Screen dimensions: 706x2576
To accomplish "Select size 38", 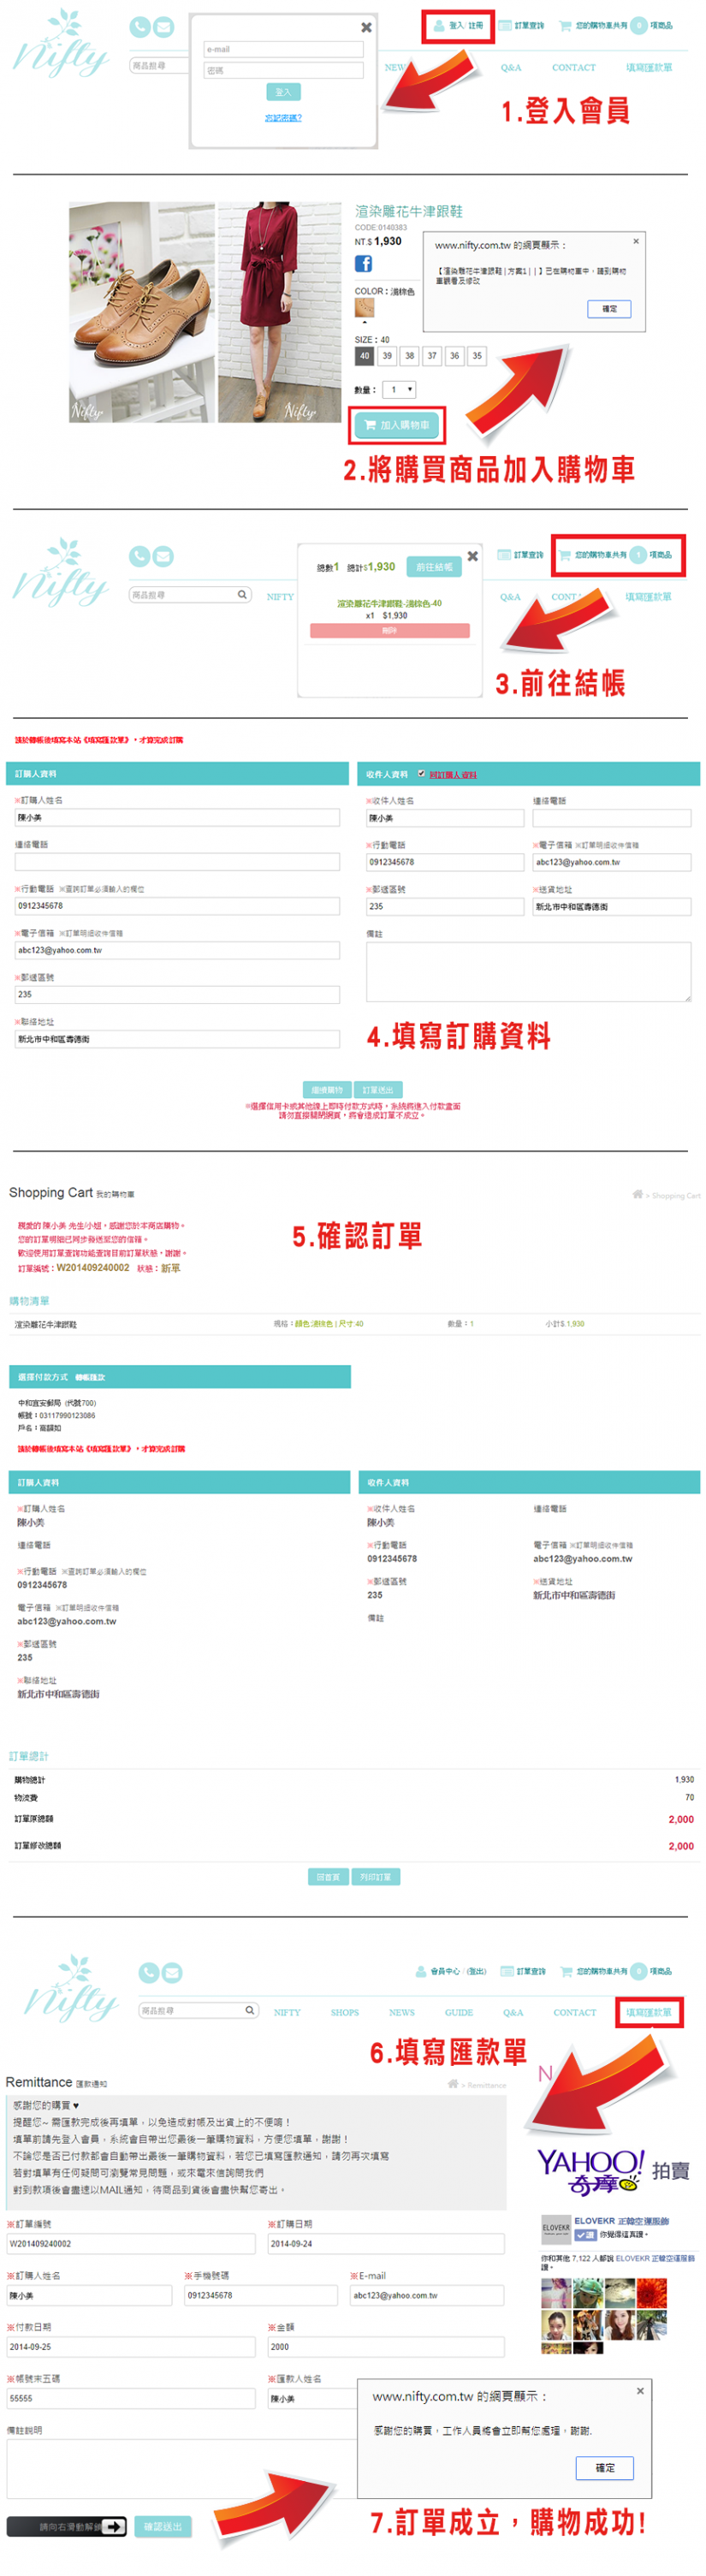I will click(409, 356).
